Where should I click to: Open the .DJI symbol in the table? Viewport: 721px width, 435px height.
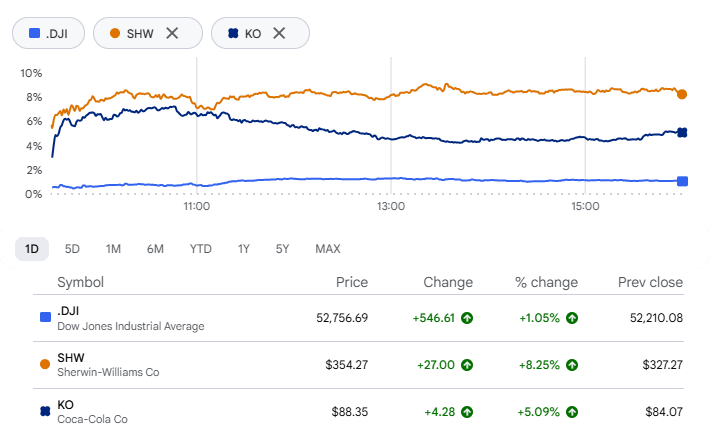pyautogui.click(x=68, y=311)
